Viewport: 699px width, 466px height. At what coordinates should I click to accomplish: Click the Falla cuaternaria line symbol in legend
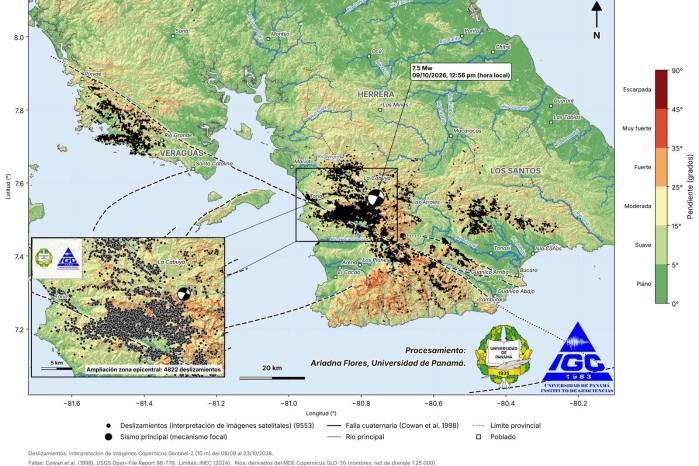[x=333, y=426]
